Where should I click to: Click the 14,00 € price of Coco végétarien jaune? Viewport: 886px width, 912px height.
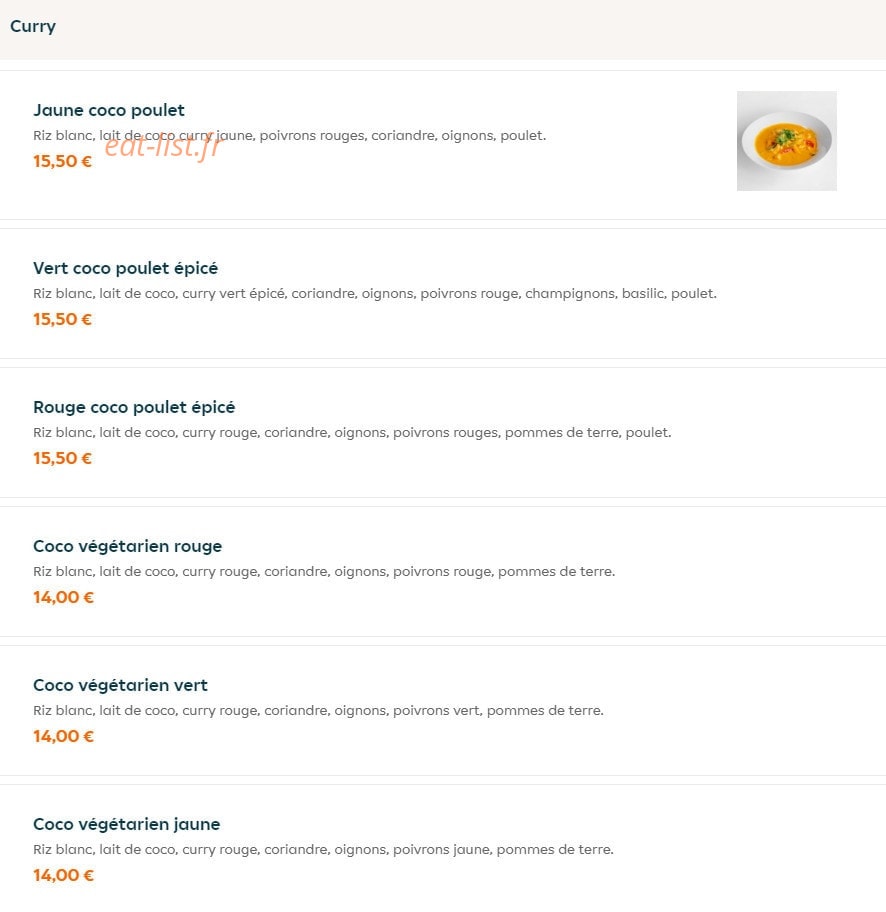pyautogui.click(x=63, y=875)
